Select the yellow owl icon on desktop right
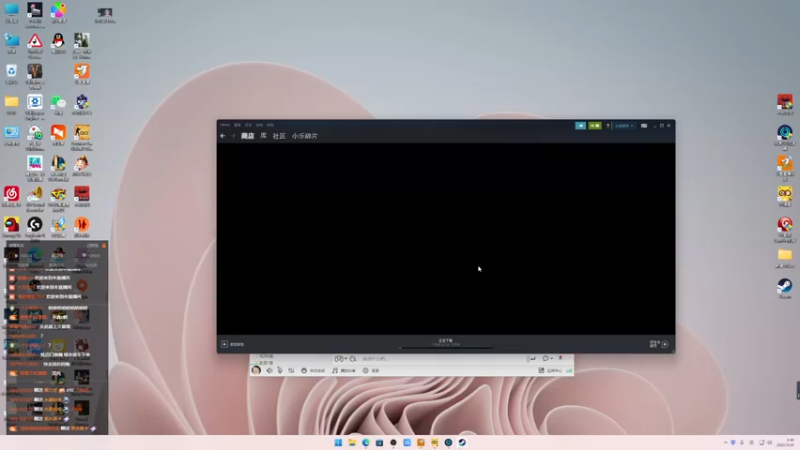The height and width of the screenshot is (450, 800). 785,196
